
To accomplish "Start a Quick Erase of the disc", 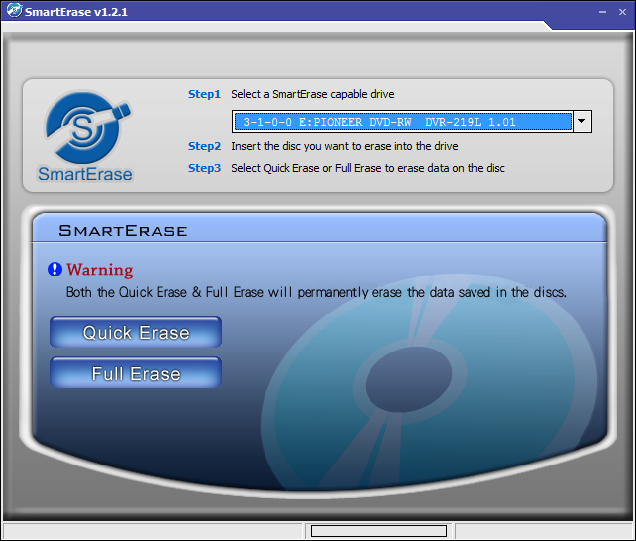I will [x=136, y=332].
